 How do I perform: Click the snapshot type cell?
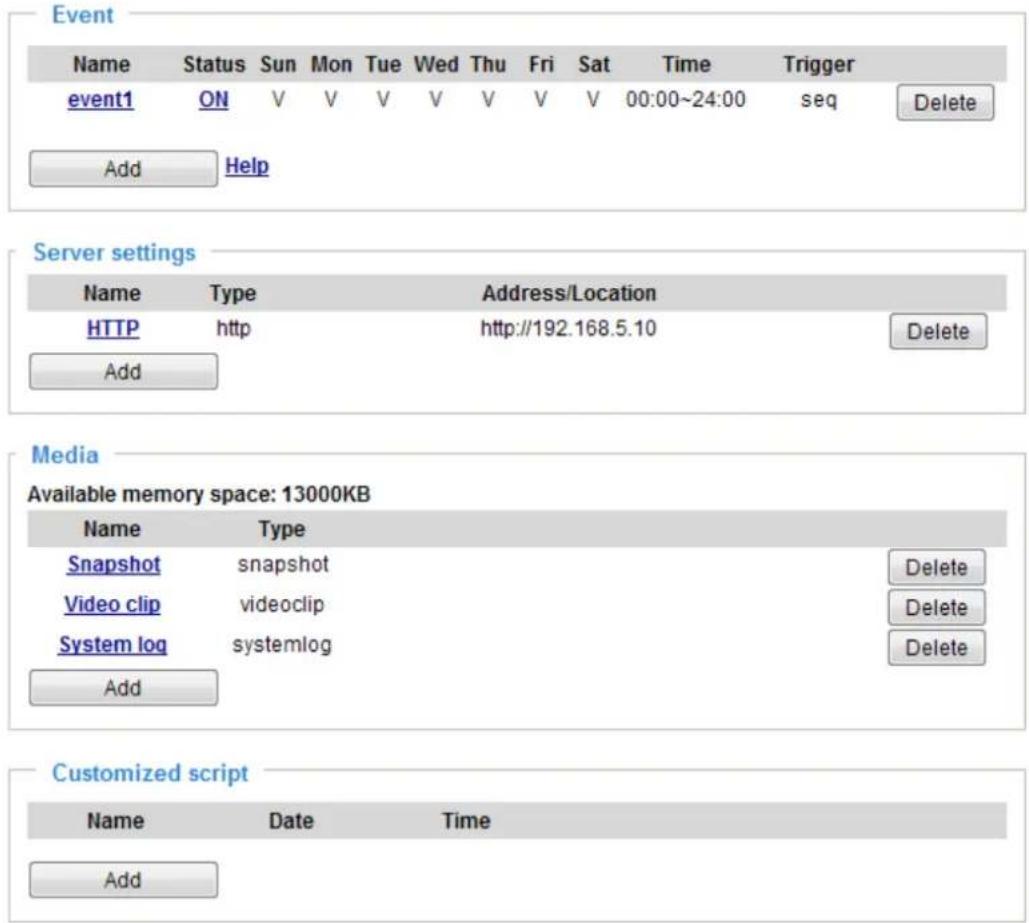tap(283, 565)
